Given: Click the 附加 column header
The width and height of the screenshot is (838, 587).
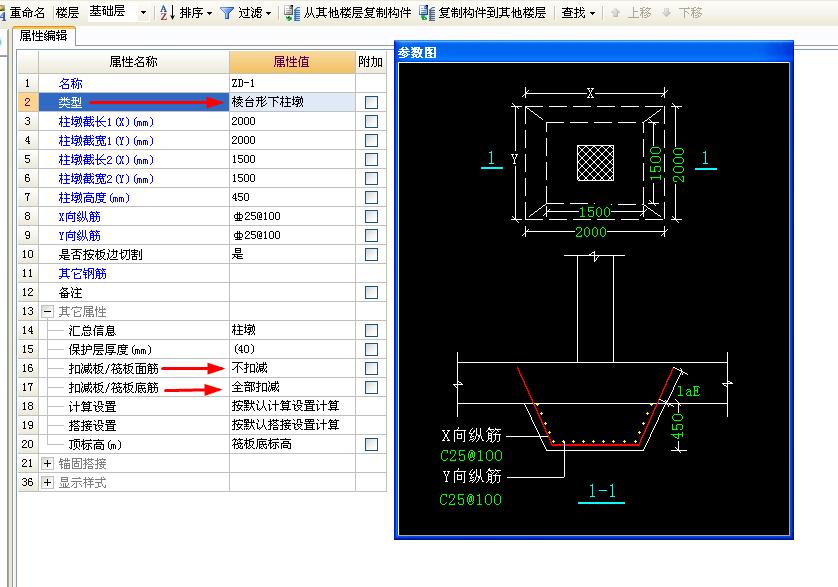Looking at the screenshot, I should tap(370, 62).
